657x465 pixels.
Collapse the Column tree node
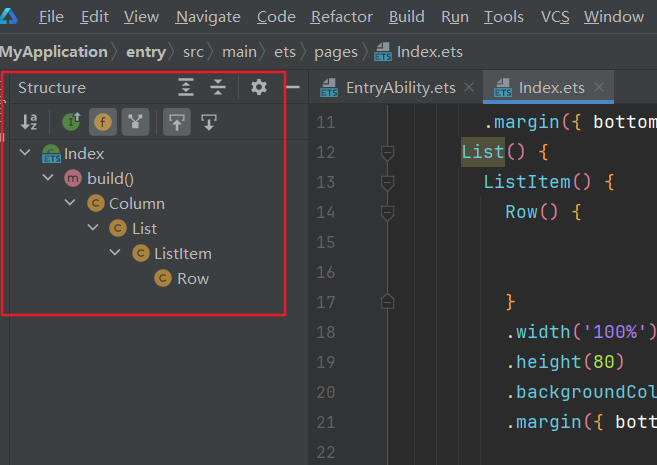click(70, 203)
